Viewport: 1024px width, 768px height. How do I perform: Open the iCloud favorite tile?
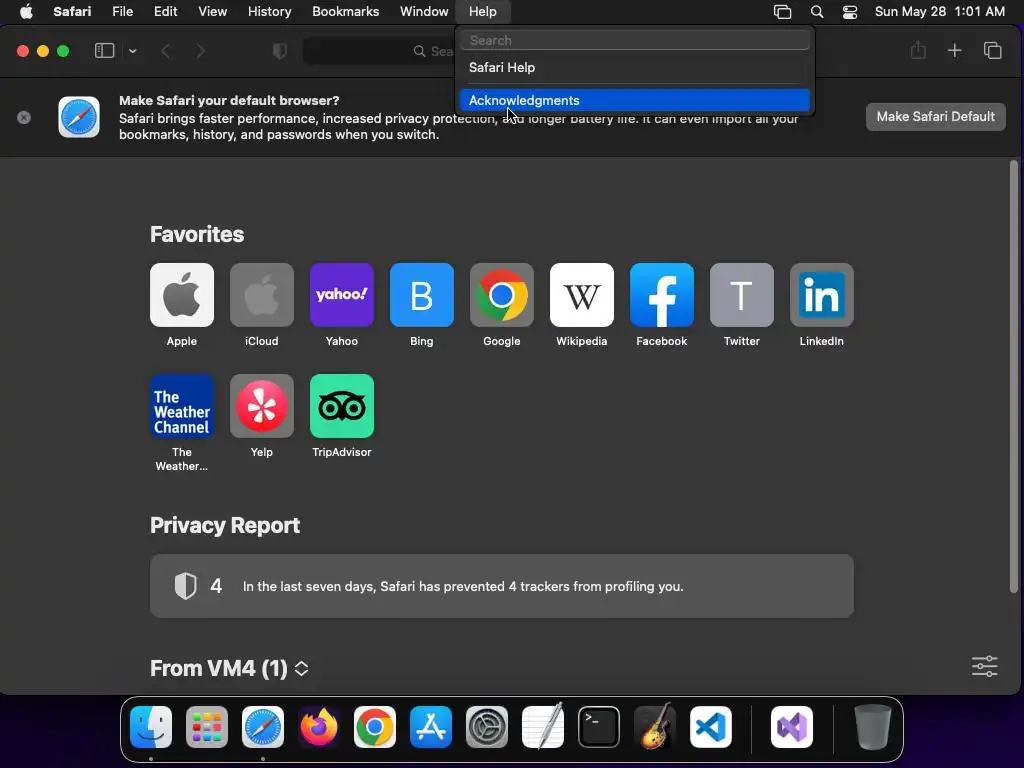(x=262, y=295)
